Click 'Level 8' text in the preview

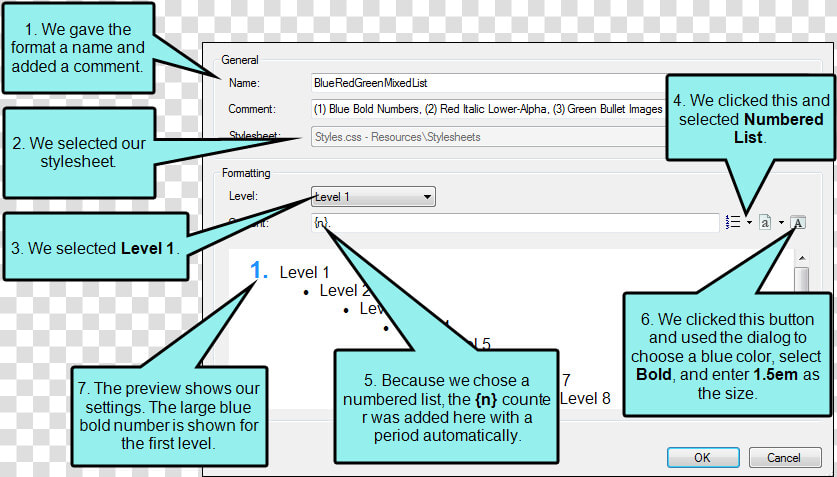pos(585,399)
